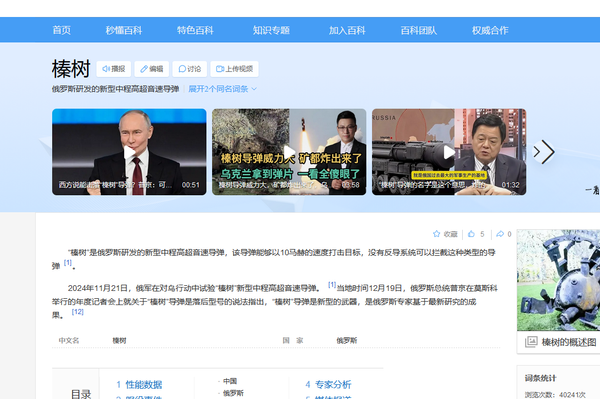Click the 播报 audio broadcast button
This screenshot has height=399, width=600.
(114, 69)
